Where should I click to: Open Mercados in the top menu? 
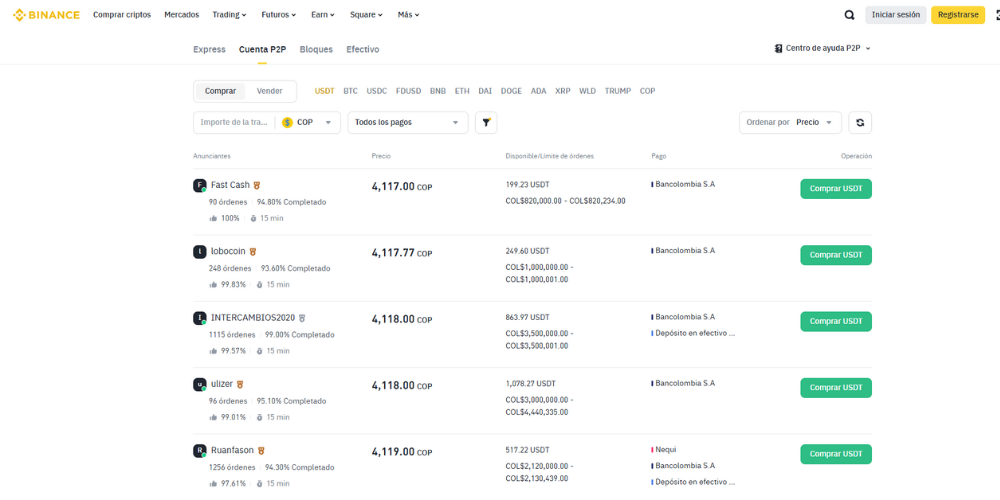point(182,15)
